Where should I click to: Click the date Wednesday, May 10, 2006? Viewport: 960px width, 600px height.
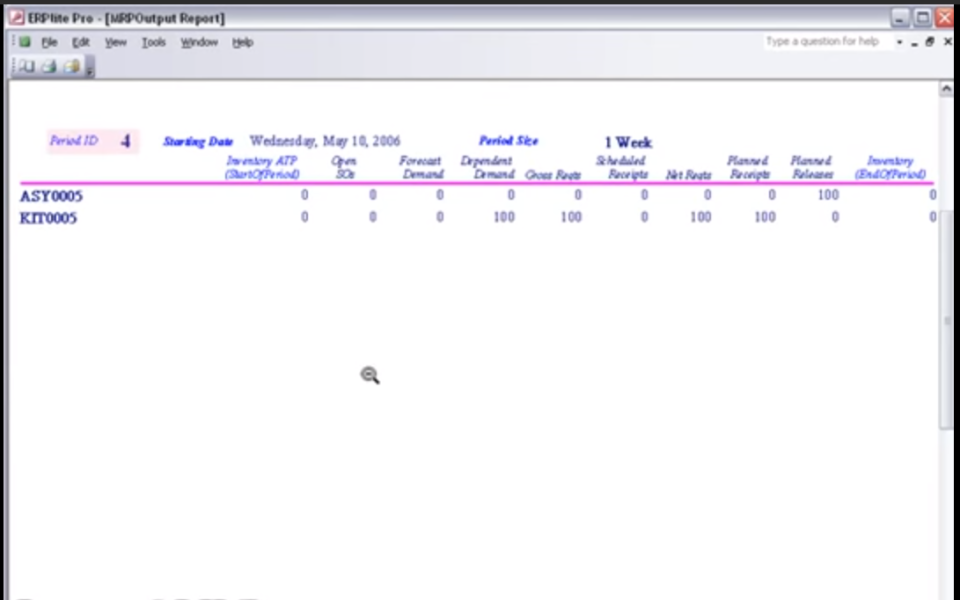click(x=324, y=141)
